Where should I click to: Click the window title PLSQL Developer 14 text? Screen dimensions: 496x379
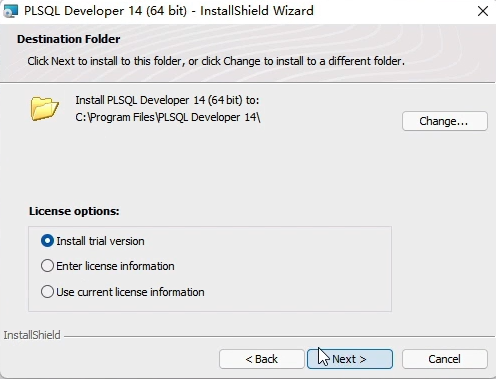[83, 11]
